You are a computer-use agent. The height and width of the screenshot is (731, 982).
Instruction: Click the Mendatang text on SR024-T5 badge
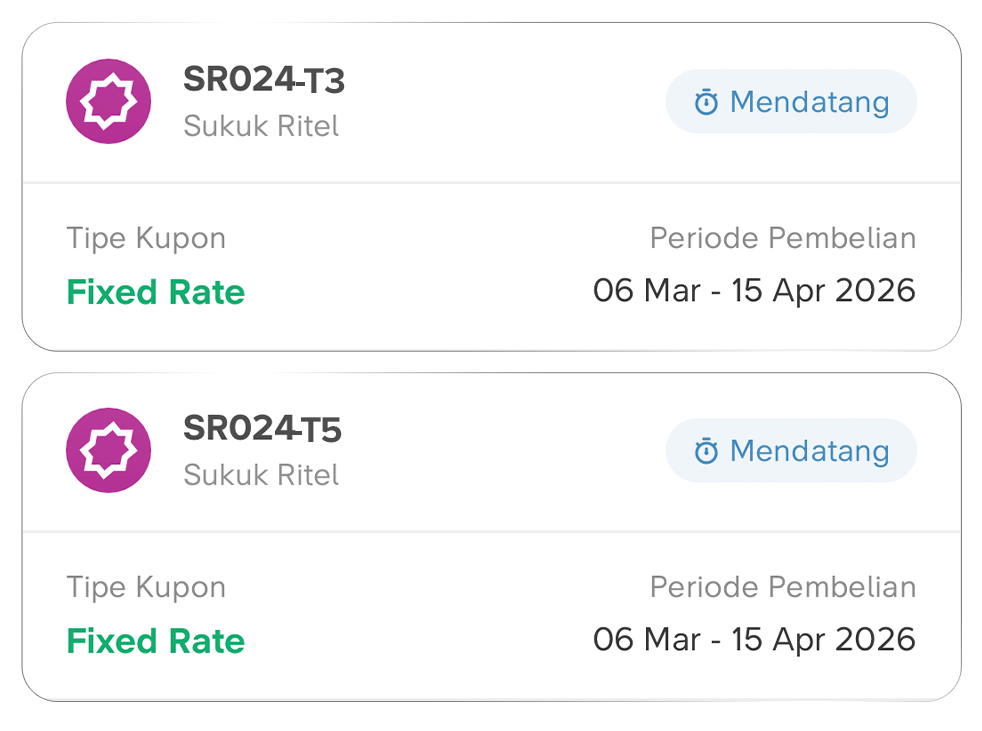pyautogui.click(x=809, y=451)
